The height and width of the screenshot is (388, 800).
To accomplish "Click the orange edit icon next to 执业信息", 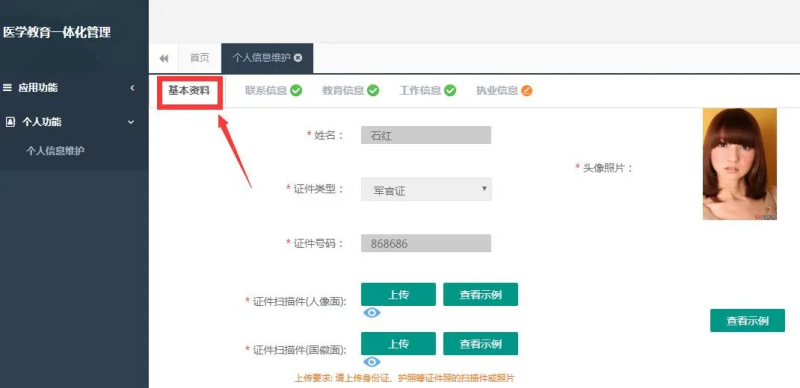I will (527, 91).
